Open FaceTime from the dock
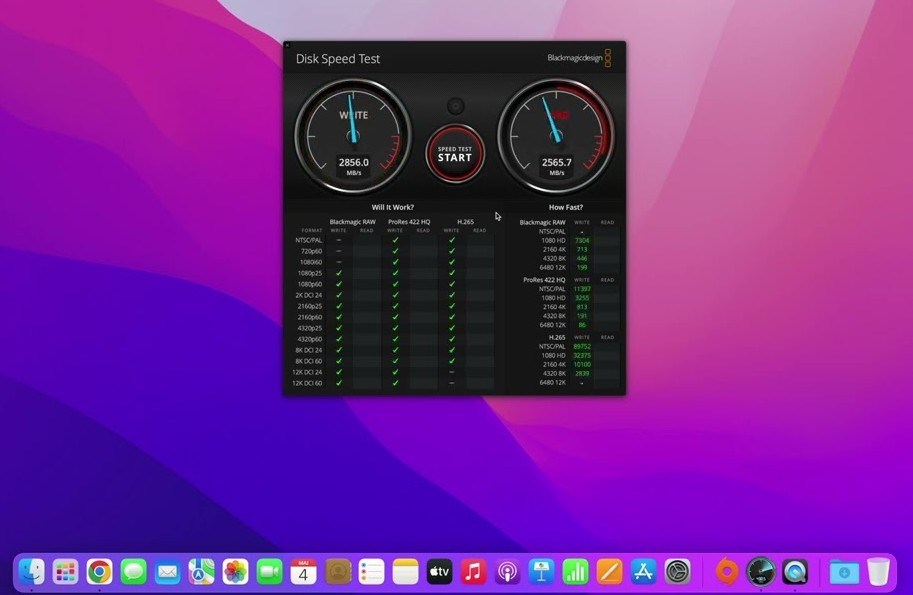Screen dimensions: 913x595 tap(270, 572)
